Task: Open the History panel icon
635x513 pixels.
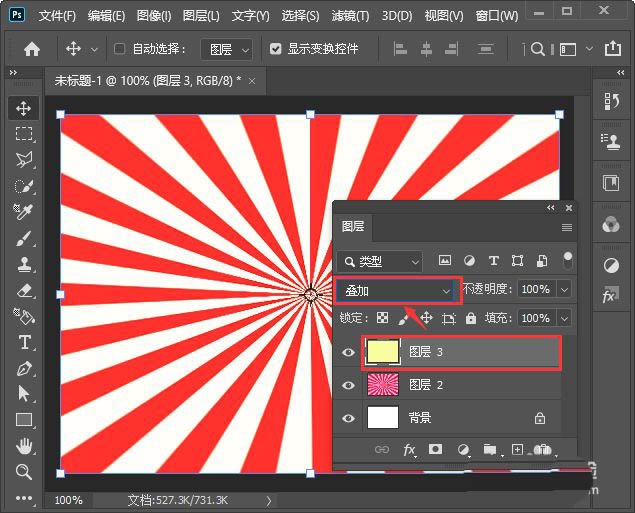Action: tap(611, 101)
